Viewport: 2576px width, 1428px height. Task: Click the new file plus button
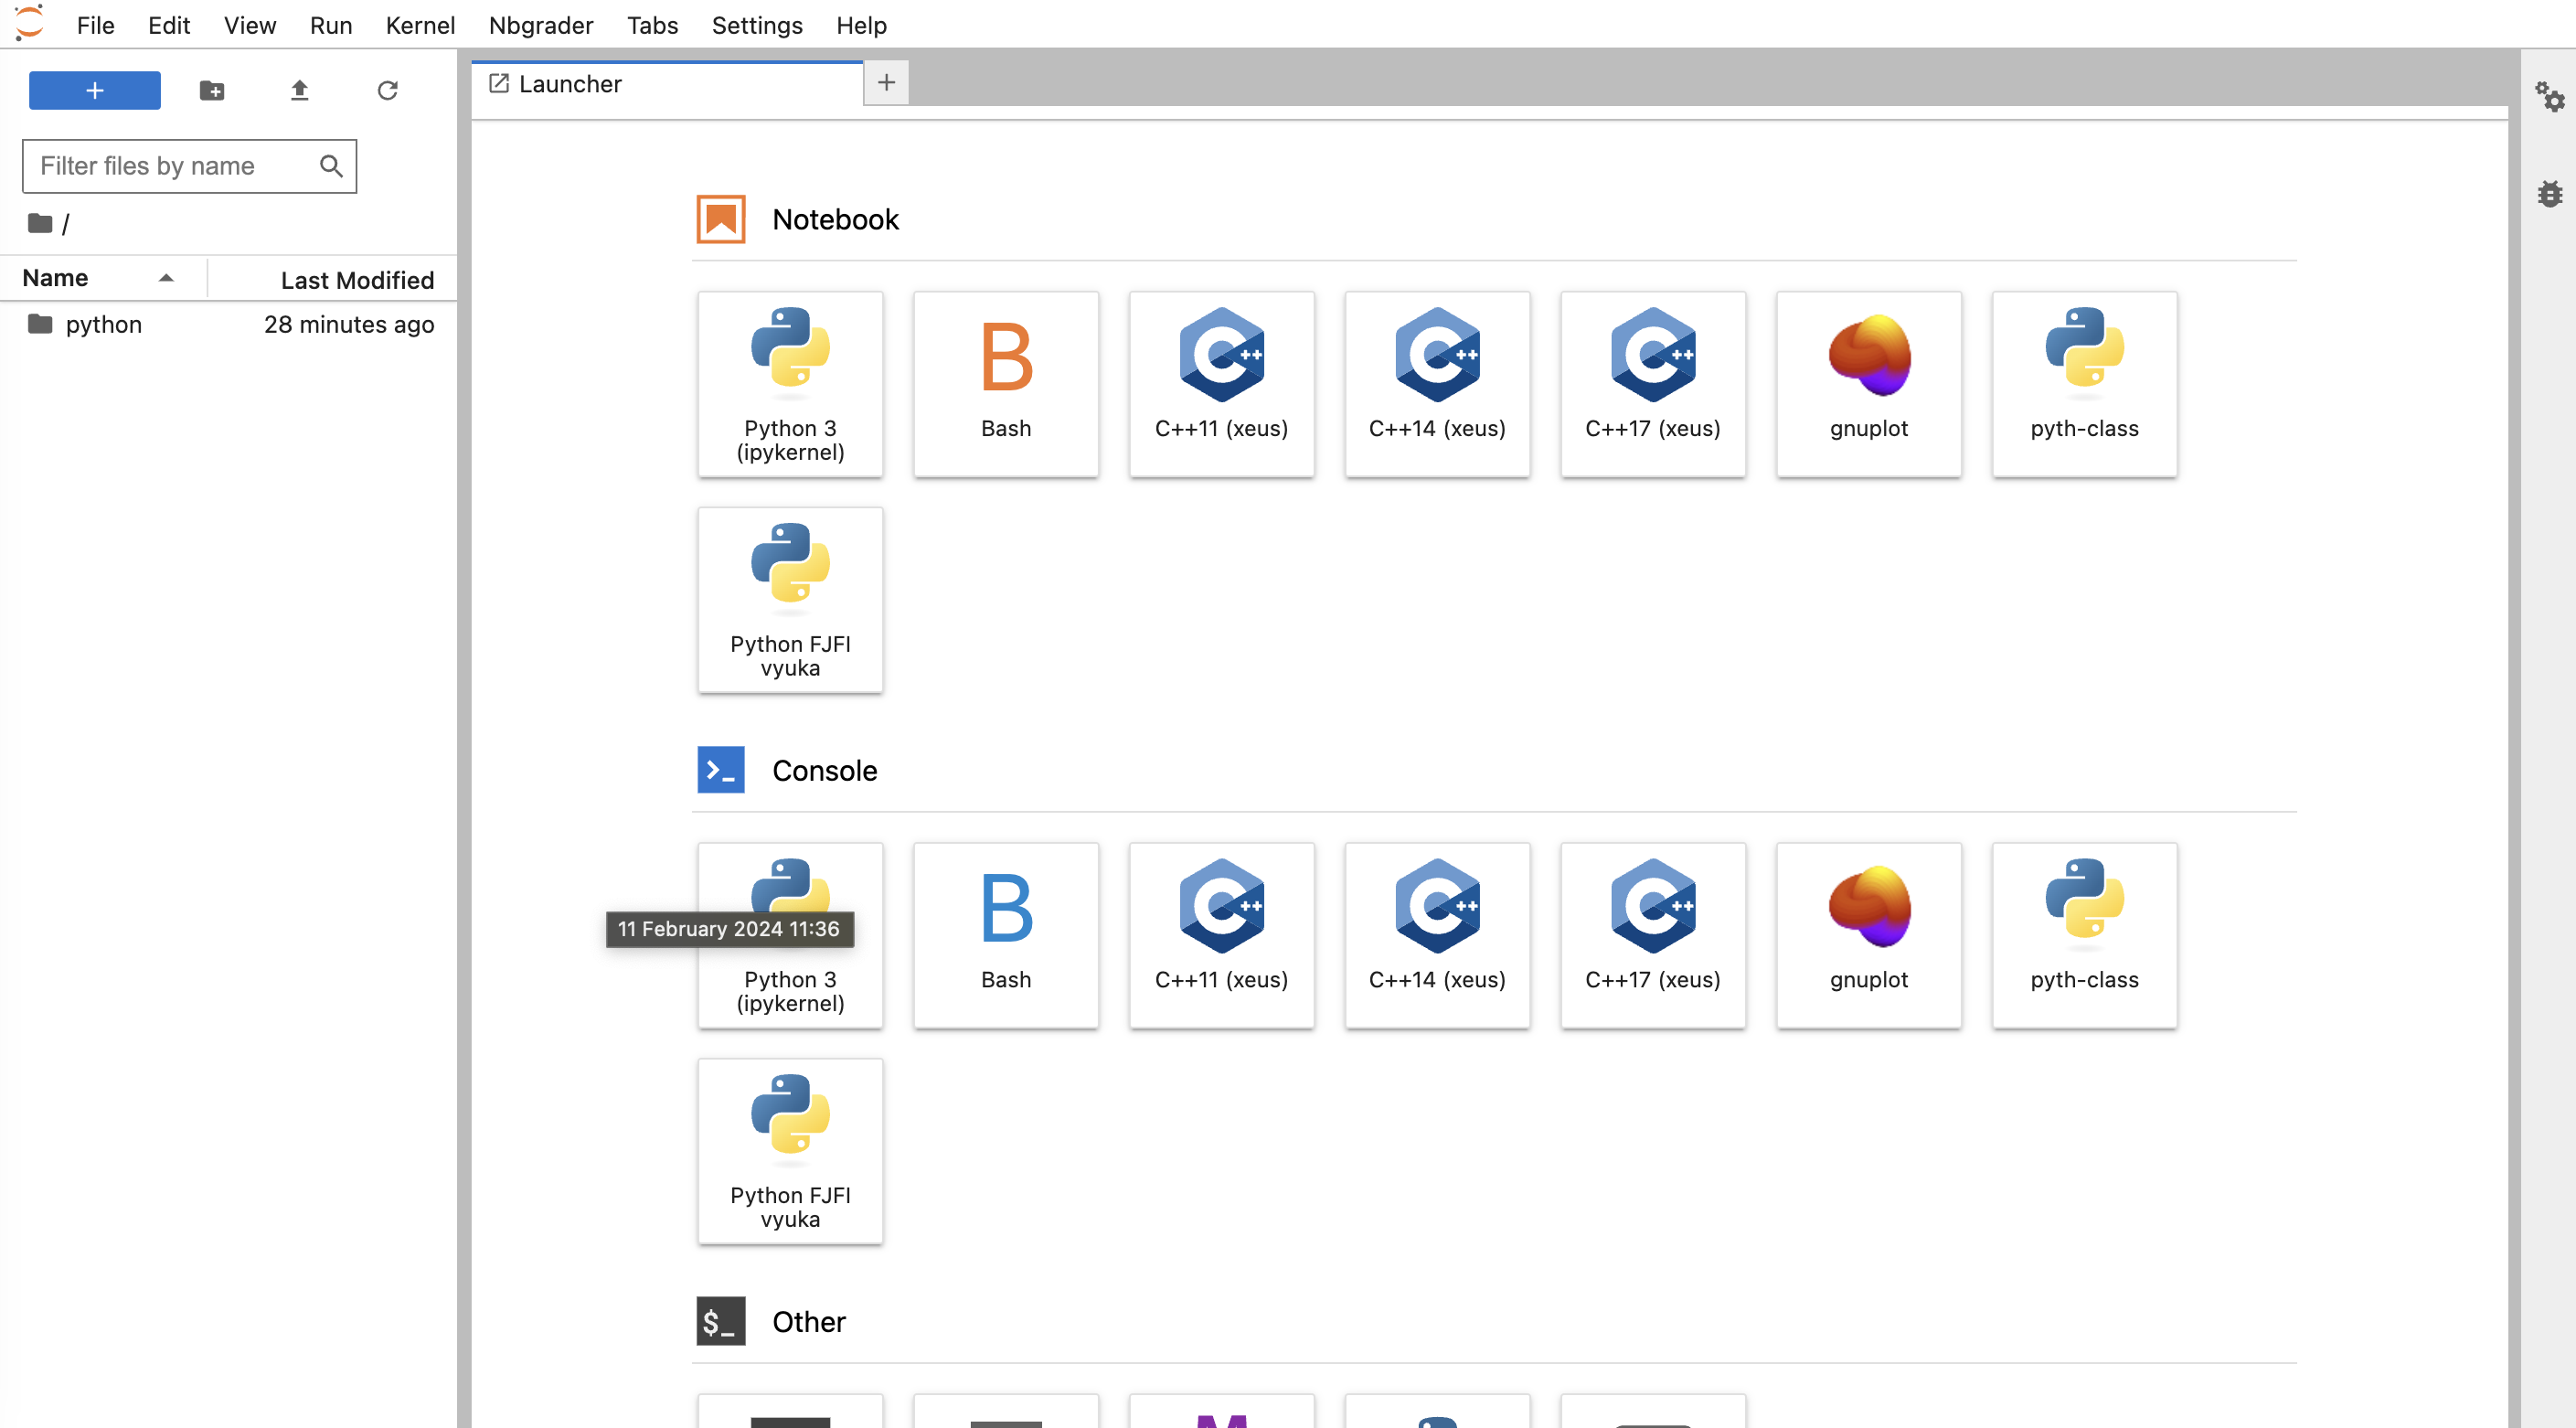(x=95, y=90)
